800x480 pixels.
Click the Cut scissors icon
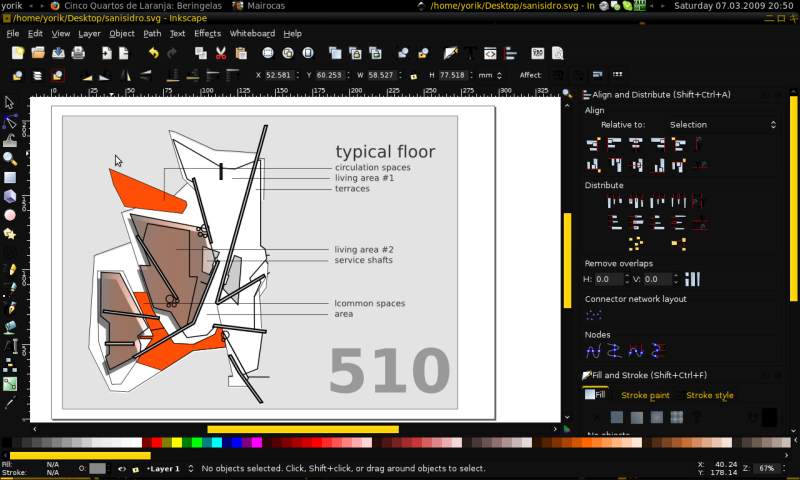[219, 53]
